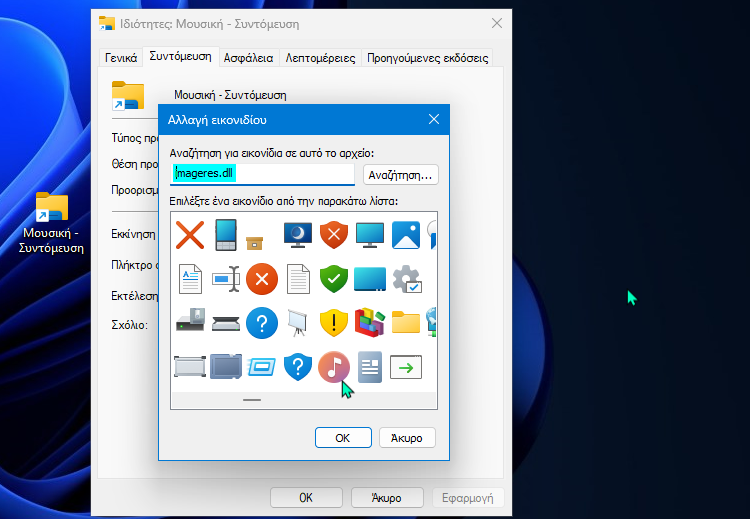Select the red X cross icon
This screenshot has width=750, height=519.
190,235
